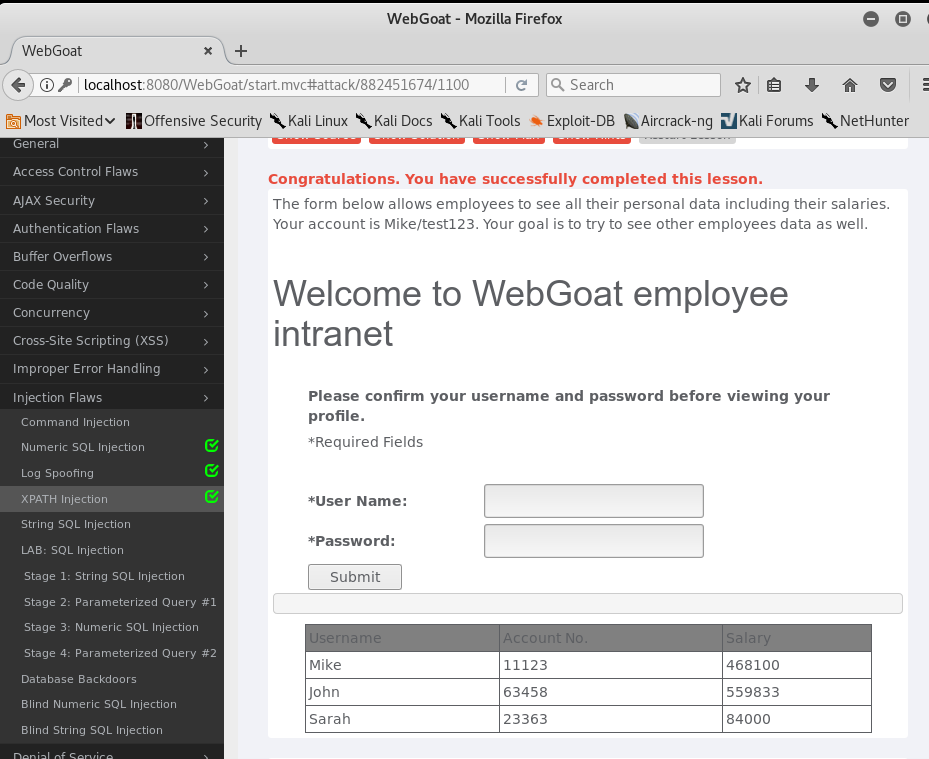Expand AJAX Security category
929x759 pixels.
[112, 200]
